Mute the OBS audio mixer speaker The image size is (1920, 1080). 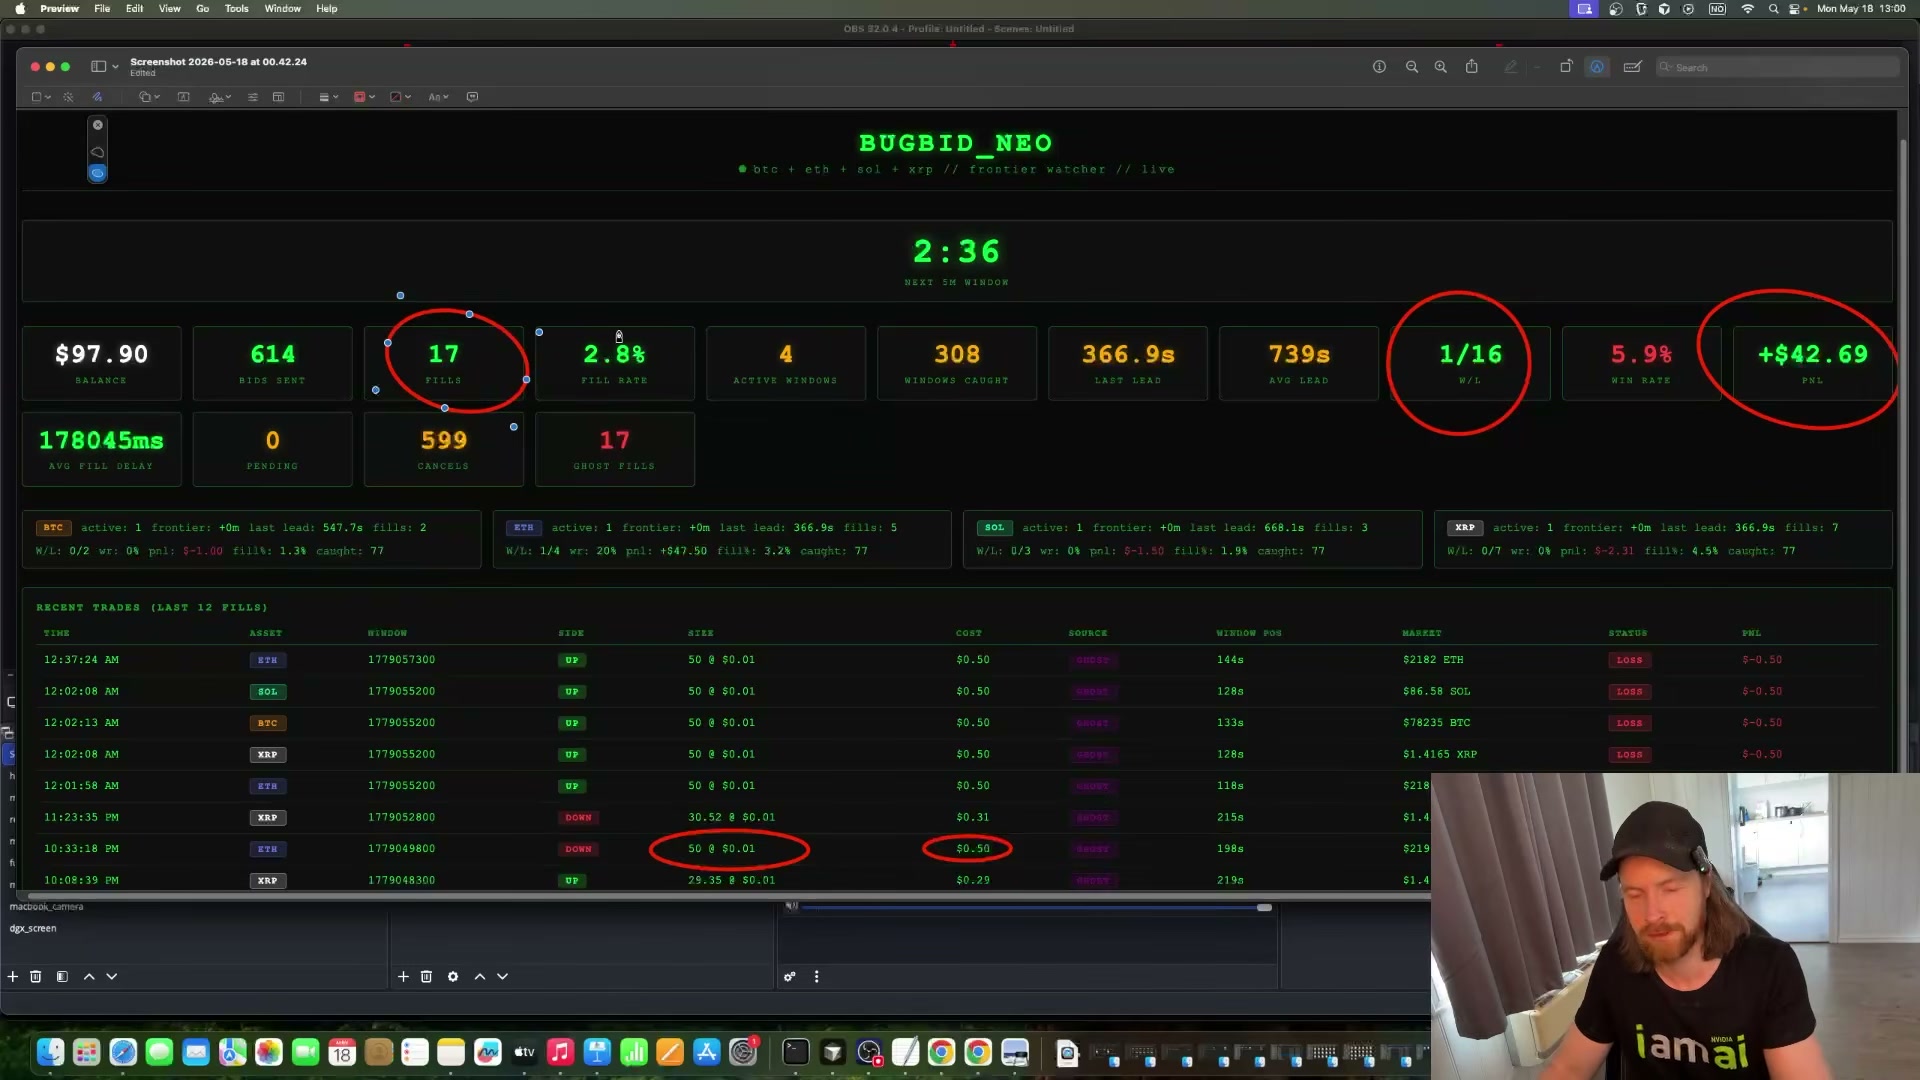[791, 906]
